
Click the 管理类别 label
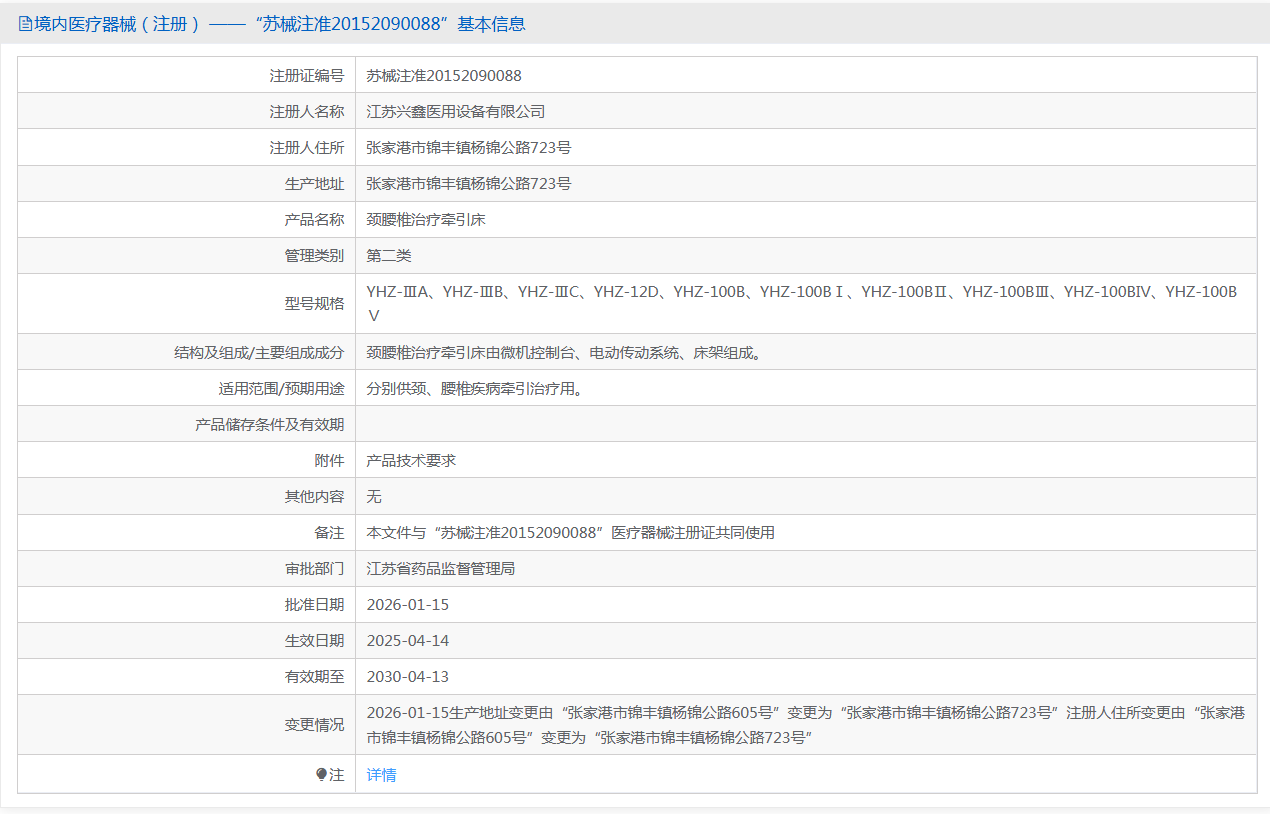[x=314, y=255]
